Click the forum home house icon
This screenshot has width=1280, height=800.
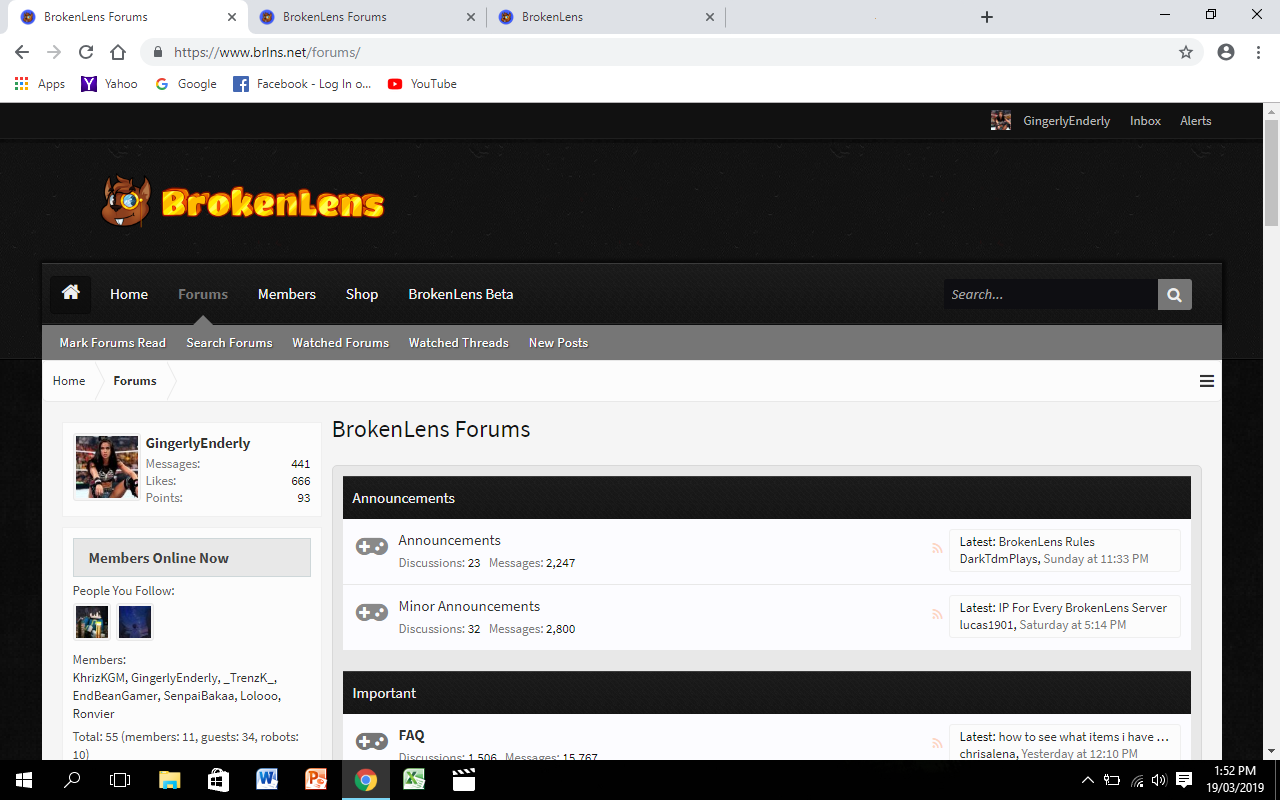(70, 294)
